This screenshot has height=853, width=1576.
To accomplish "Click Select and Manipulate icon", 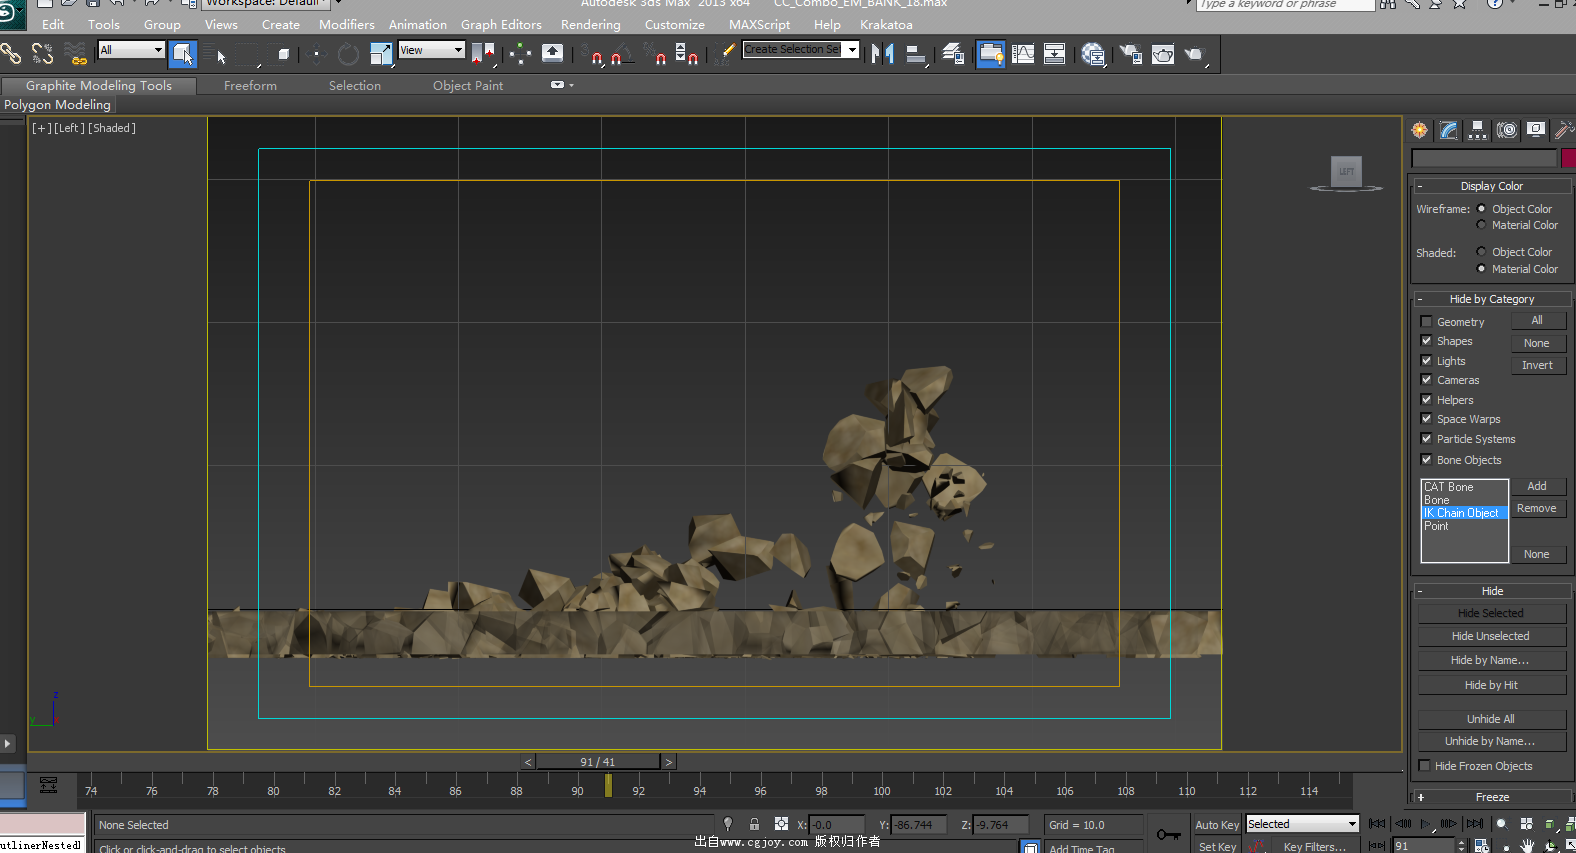I will click(x=520, y=54).
